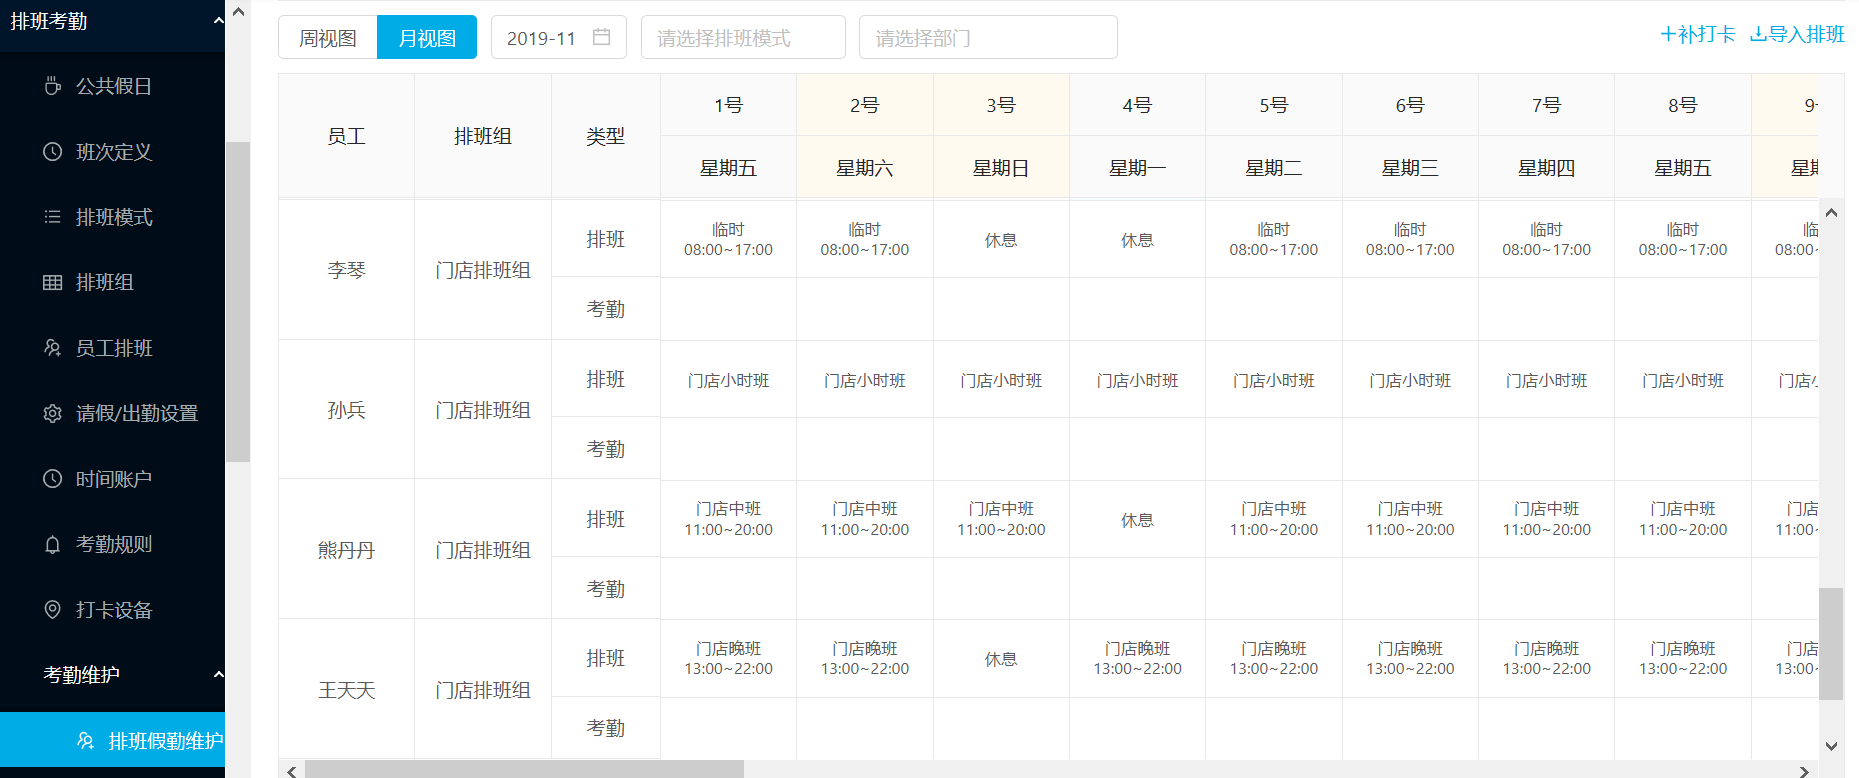The image size is (1859, 778).
Task: Click 孙兵 门店小时班 cell on 2号
Action: tap(865, 380)
